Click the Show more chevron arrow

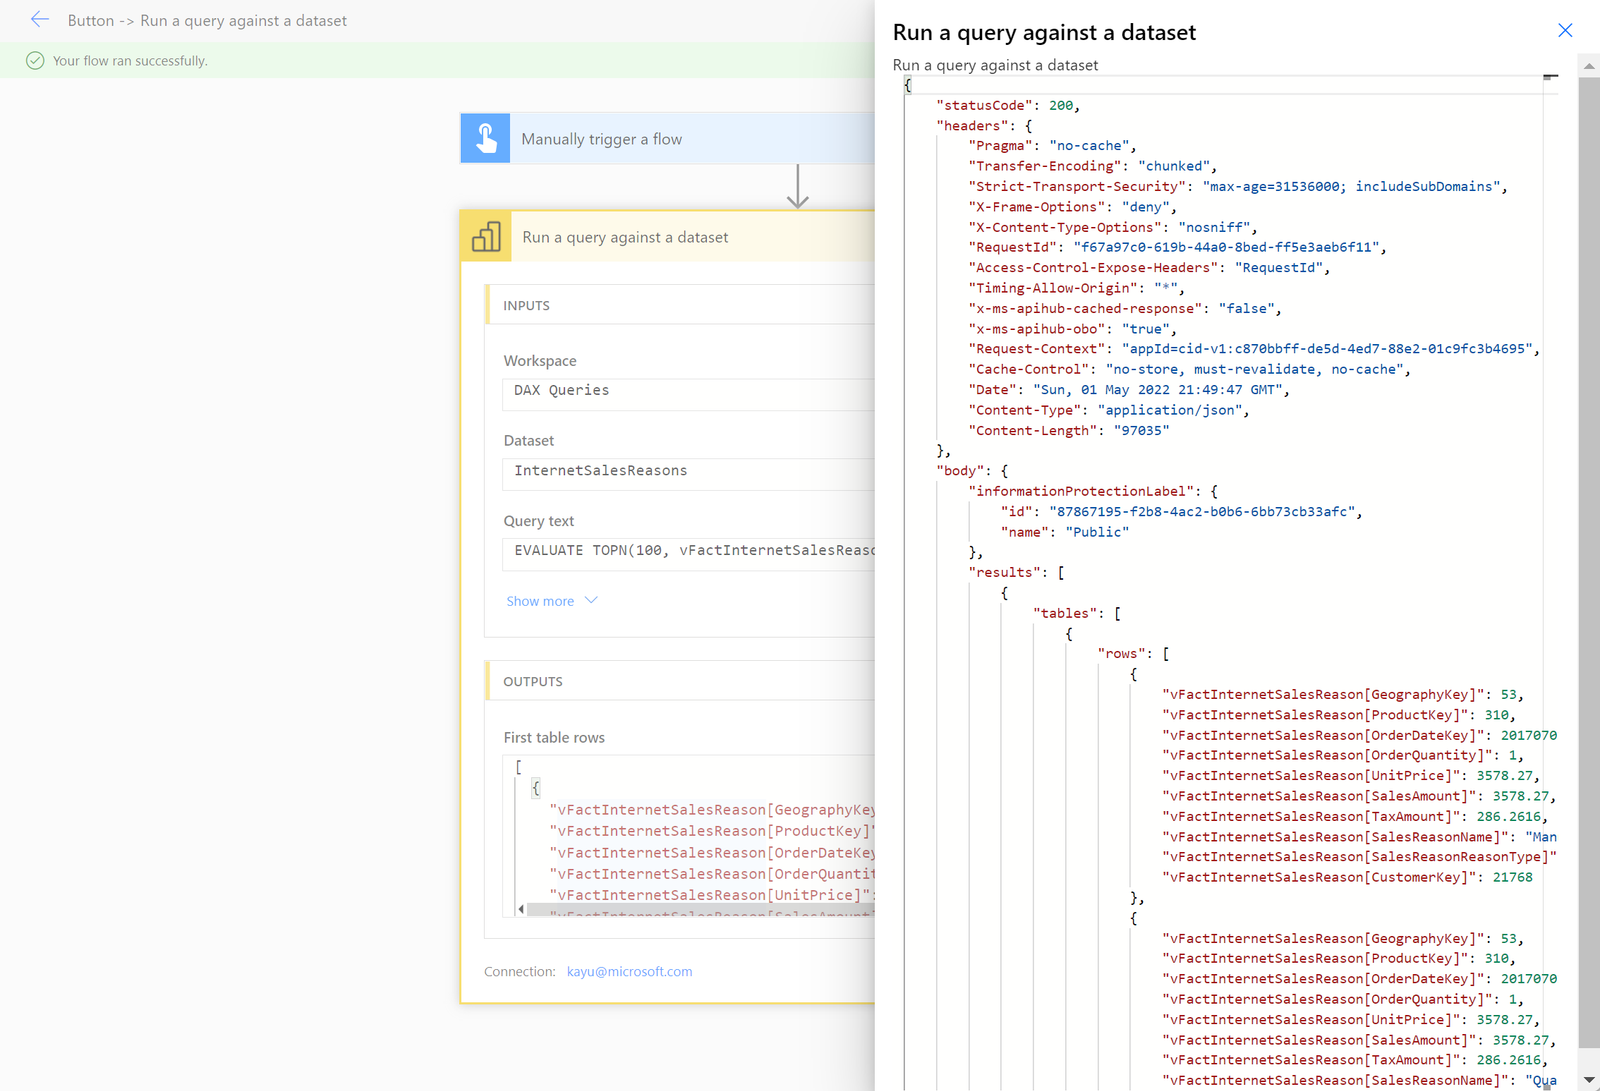point(591,600)
